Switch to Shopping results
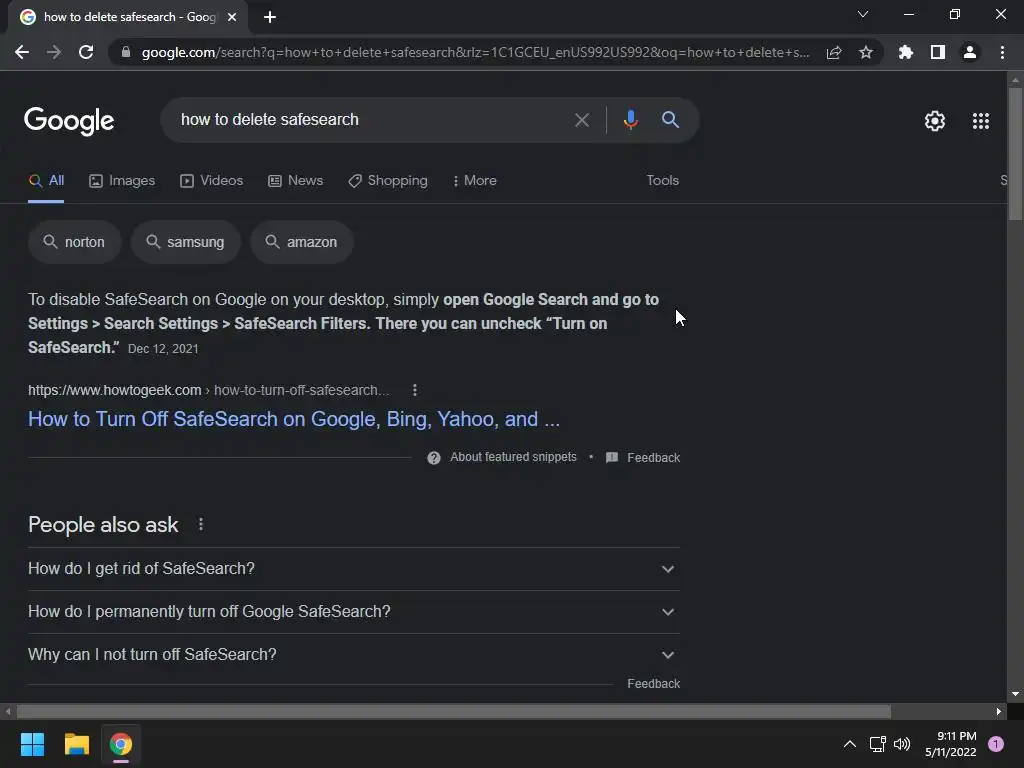1024x768 pixels. click(x=388, y=181)
